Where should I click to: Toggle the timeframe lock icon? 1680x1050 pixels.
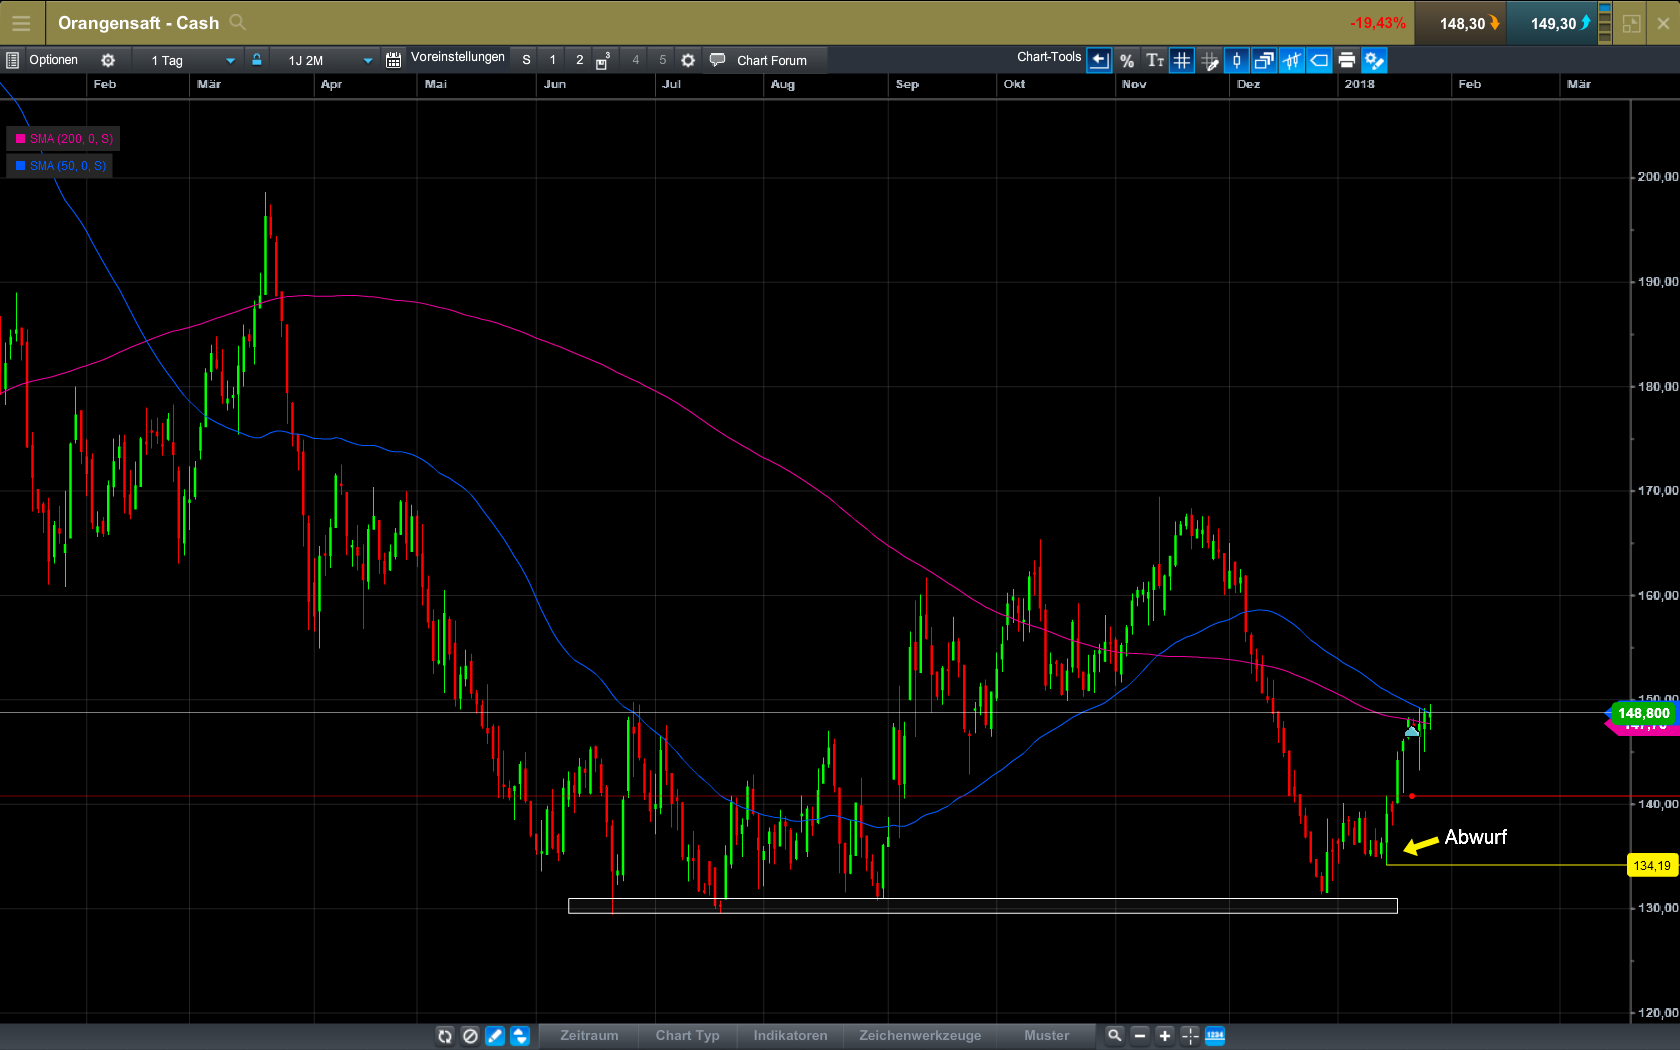click(257, 60)
